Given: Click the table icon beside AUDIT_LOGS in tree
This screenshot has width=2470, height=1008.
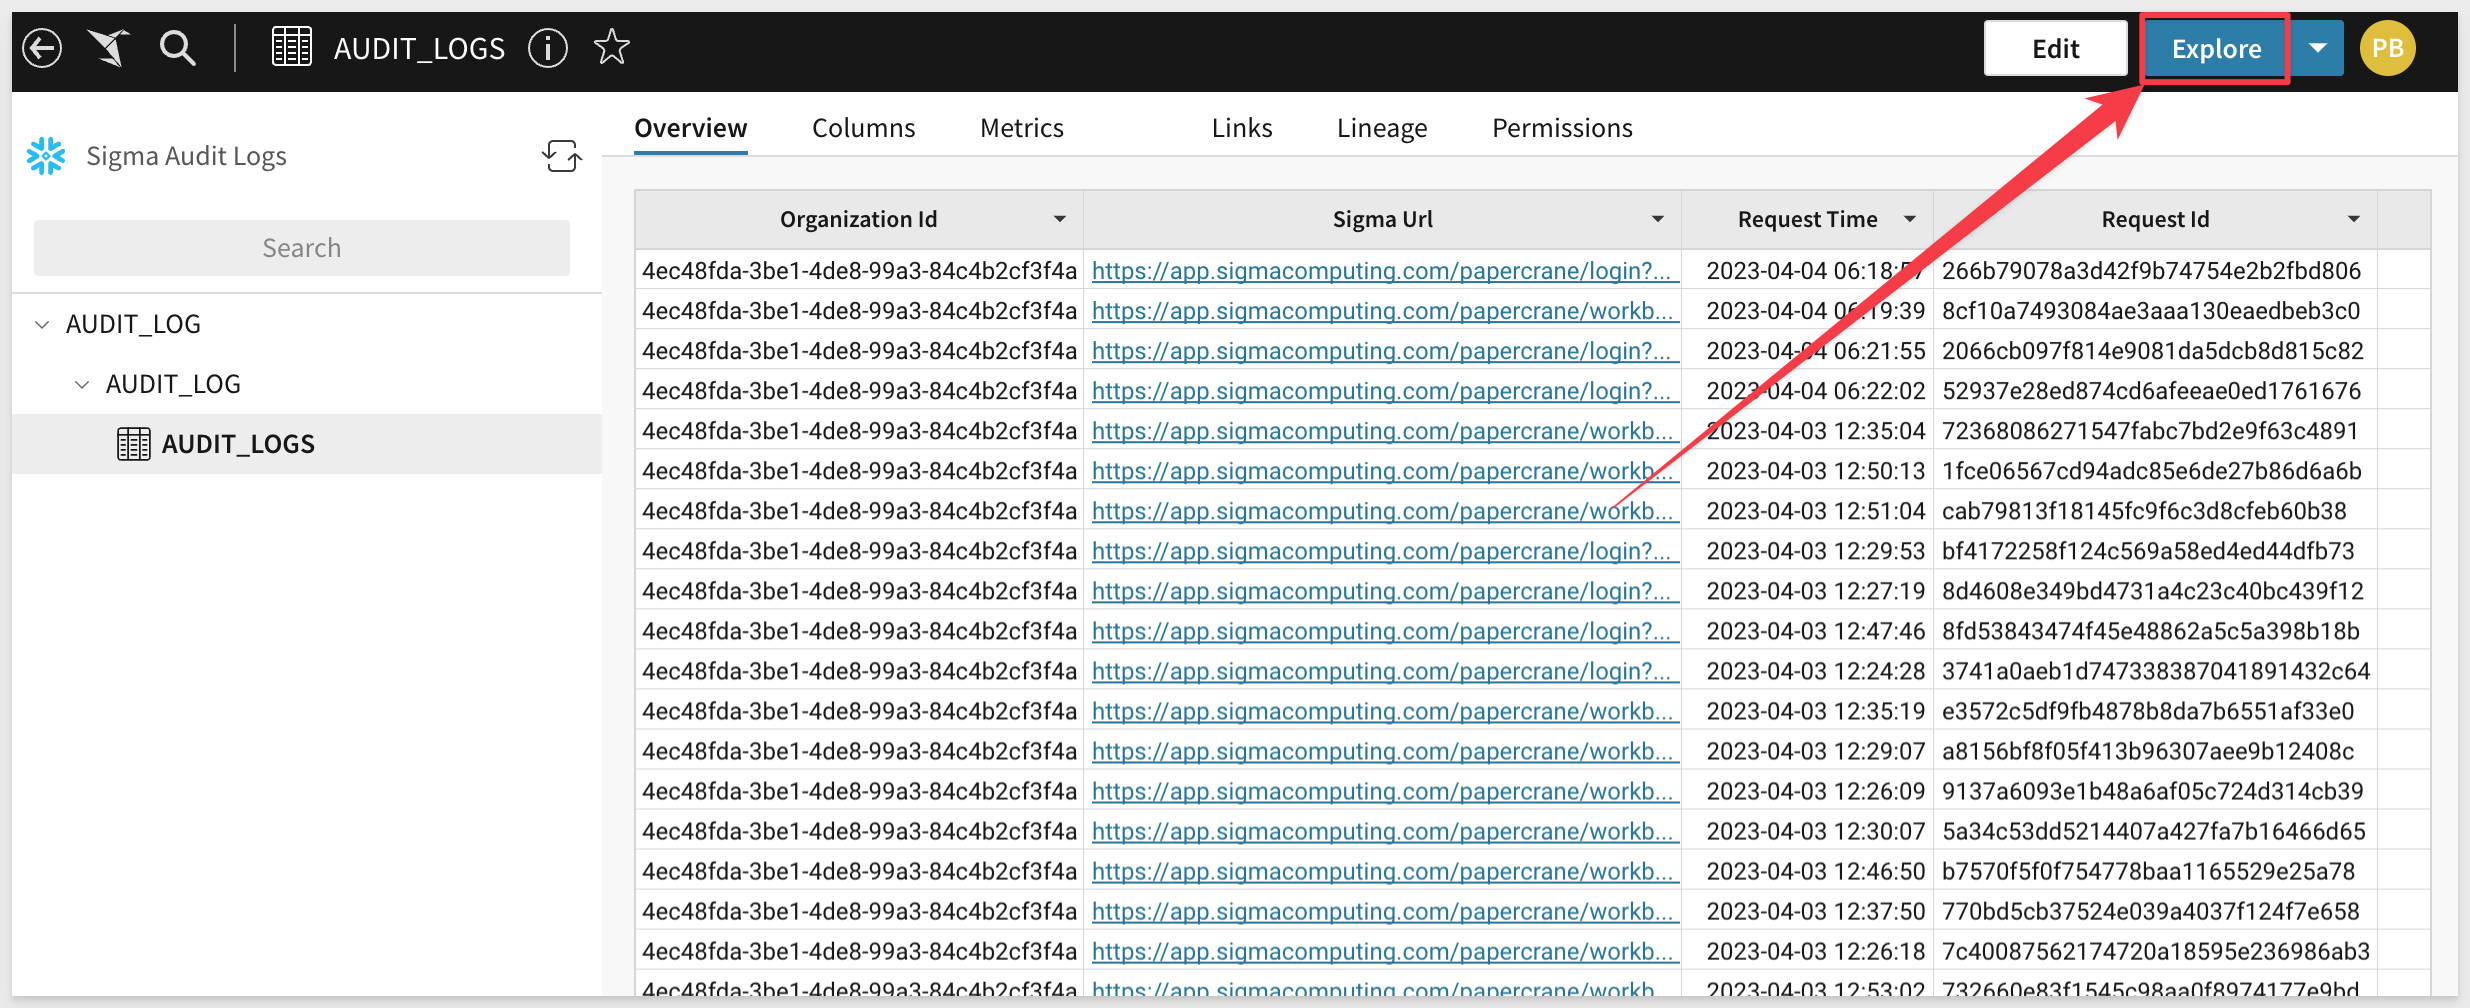Looking at the screenshot, I should pos(134,444).
